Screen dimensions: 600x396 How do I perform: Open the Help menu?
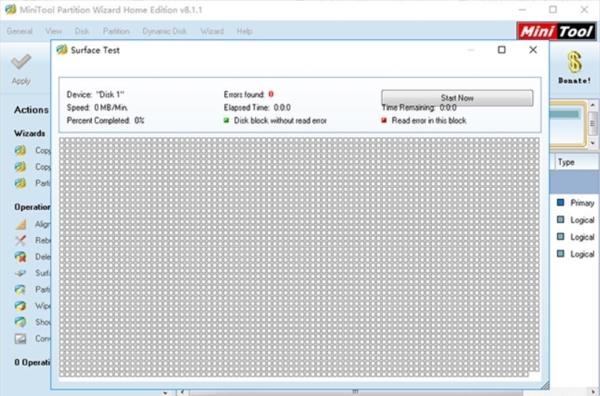pos(244,31)
